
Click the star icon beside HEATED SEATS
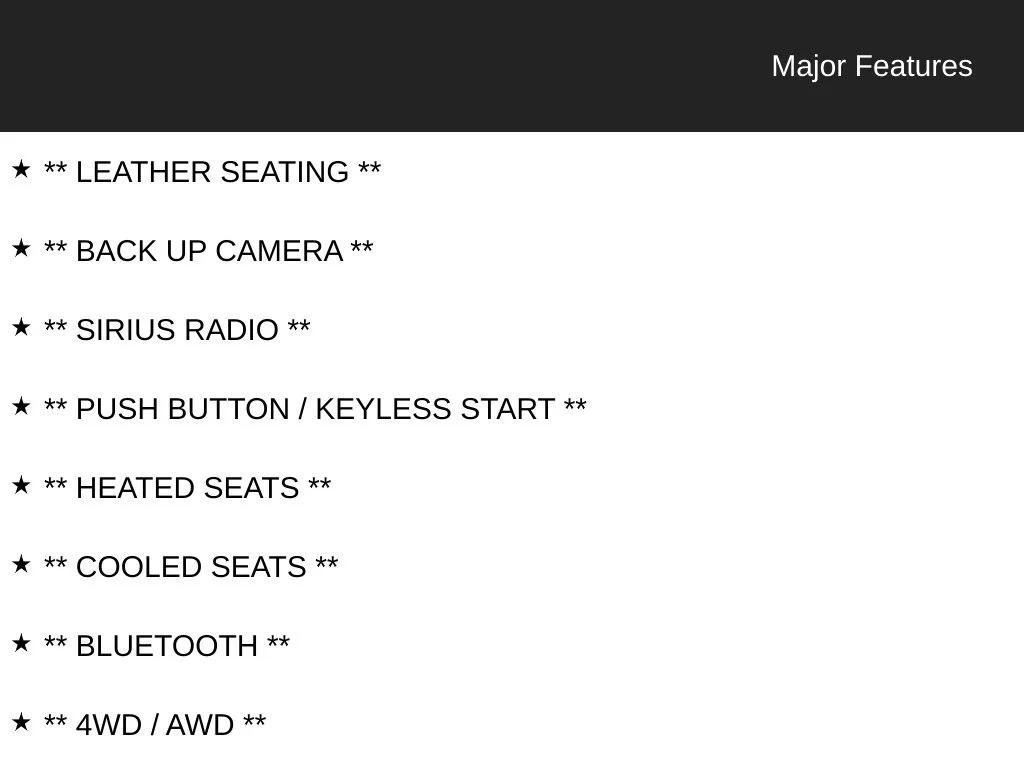pyautogui.click(x=21, y=486)
